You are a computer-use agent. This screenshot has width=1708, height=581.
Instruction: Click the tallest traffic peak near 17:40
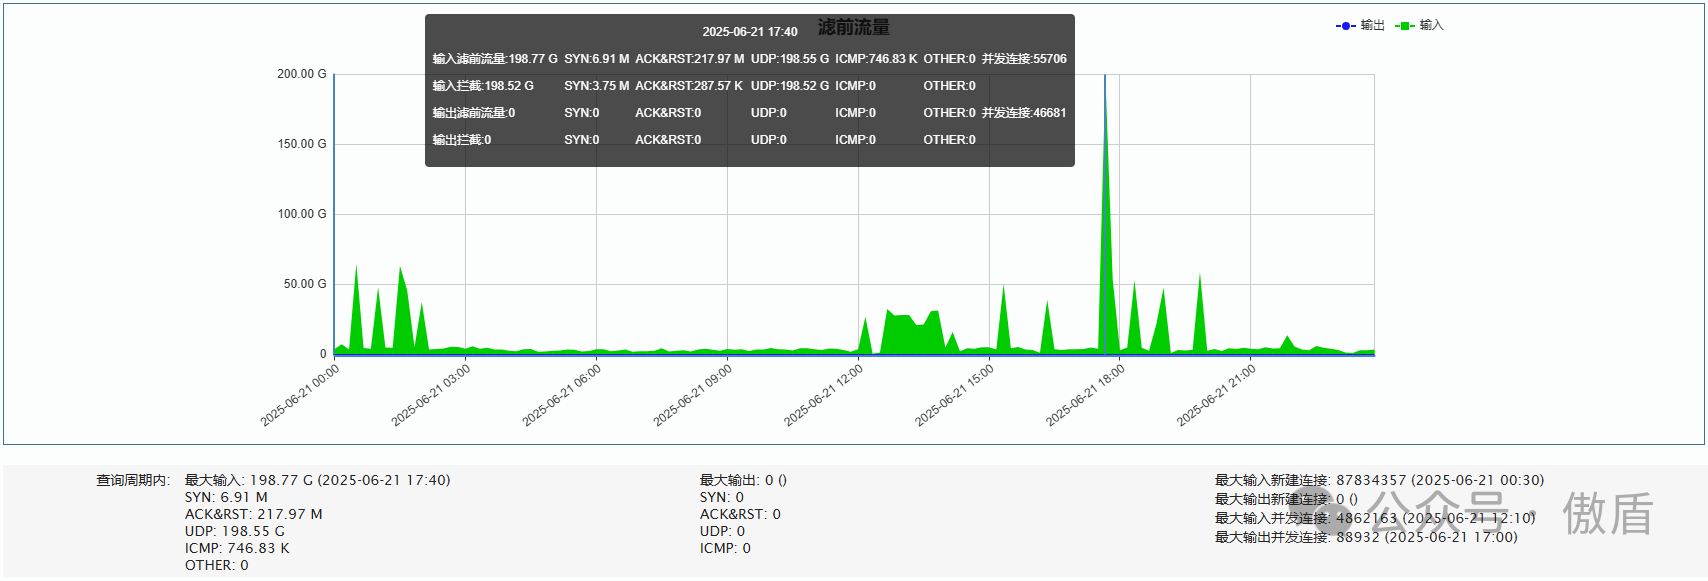pyautogui.click(x=1105, y=90)
